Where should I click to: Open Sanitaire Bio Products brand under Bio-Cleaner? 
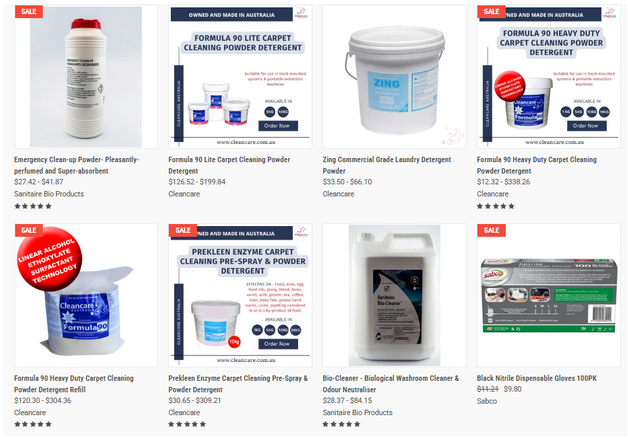pyautogui.click(x=358, y=413)
